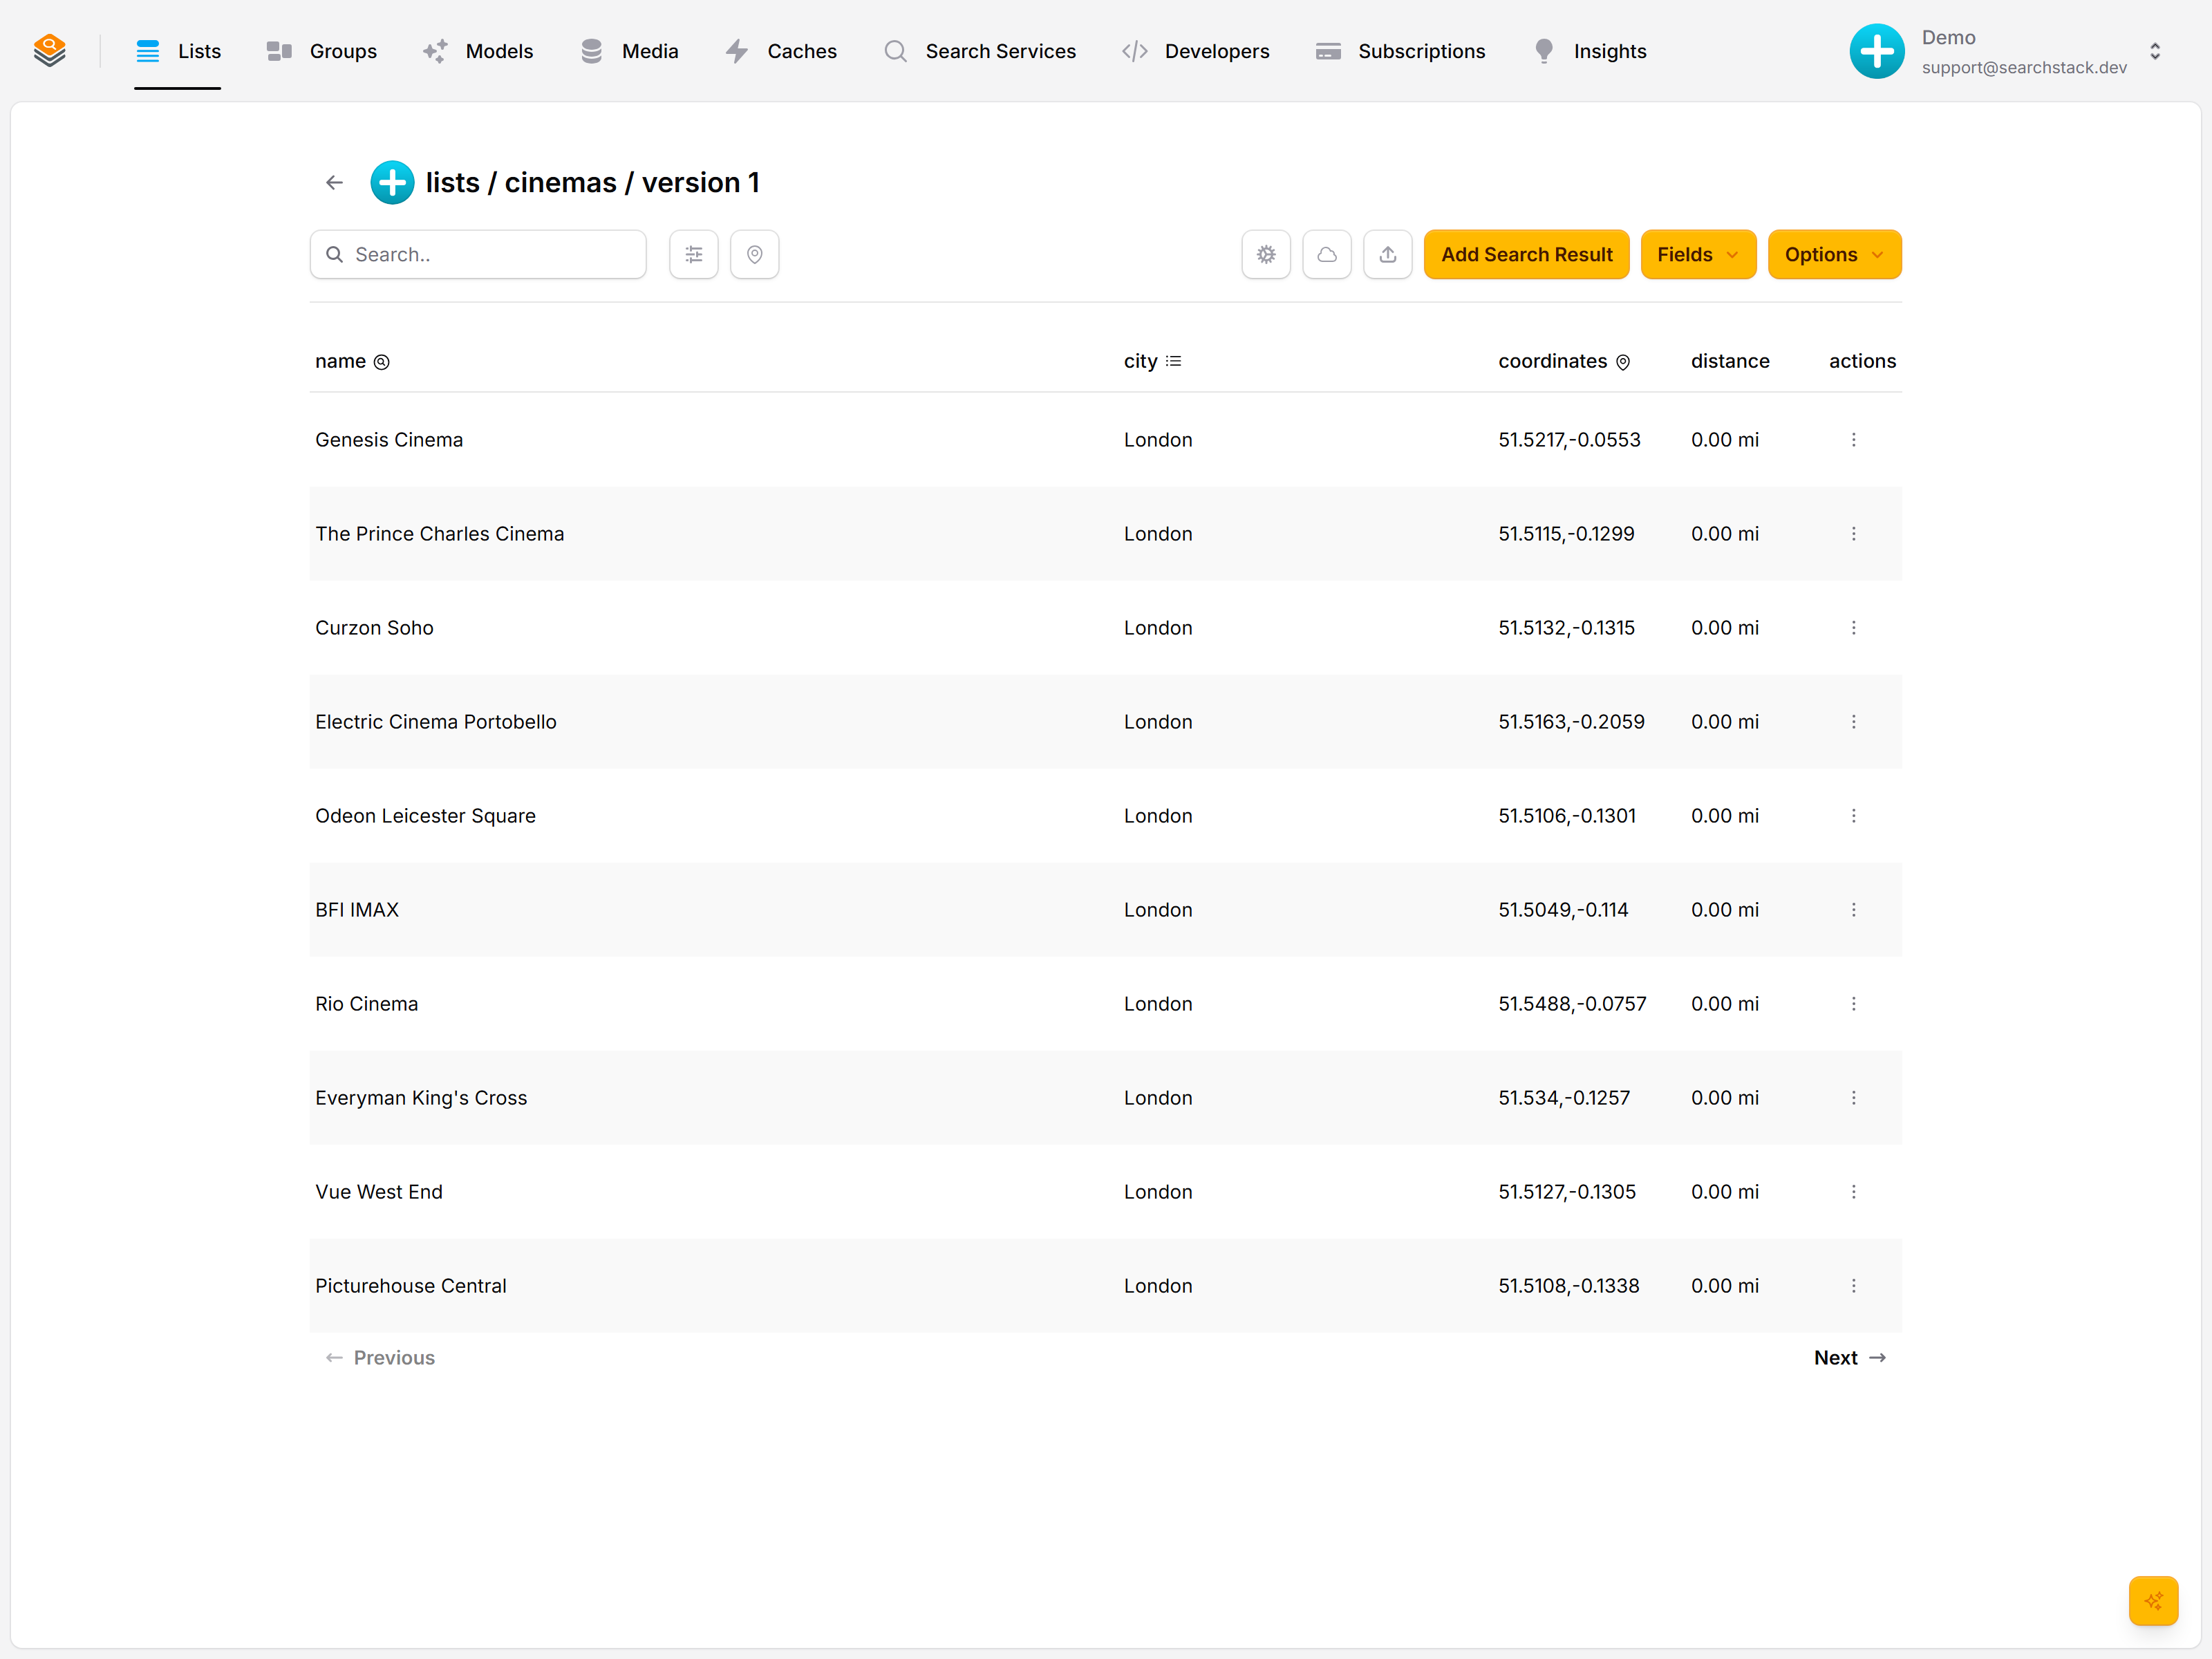The image size is (2212, 1659).
Task: Click the coordinates column pin icon
Action: click(x=1623, y=362)
